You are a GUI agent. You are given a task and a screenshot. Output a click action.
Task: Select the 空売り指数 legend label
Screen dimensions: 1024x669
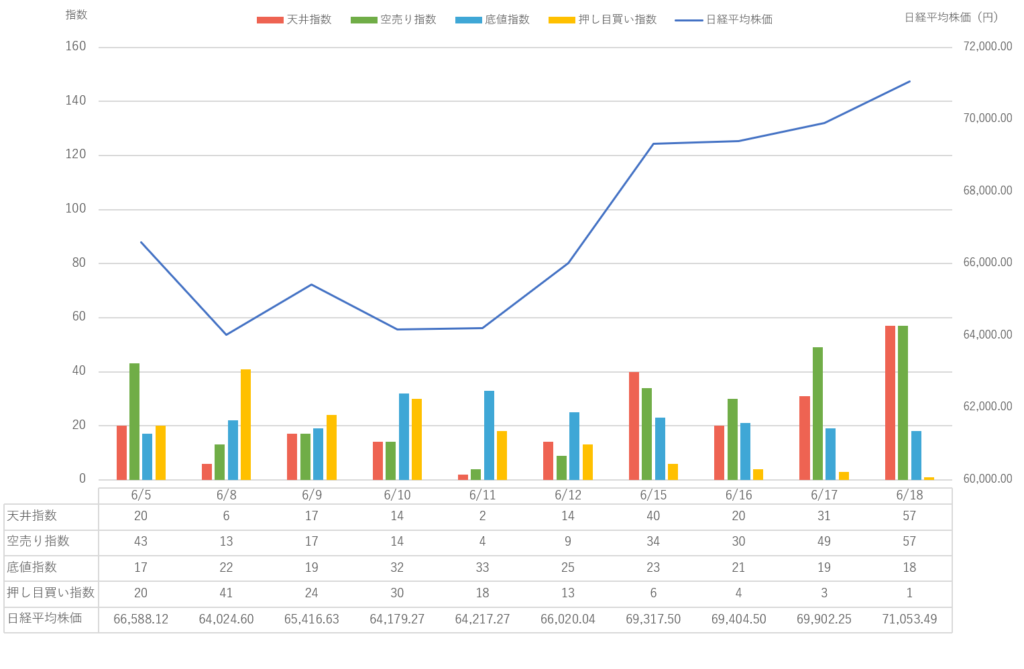click(408, 20)
